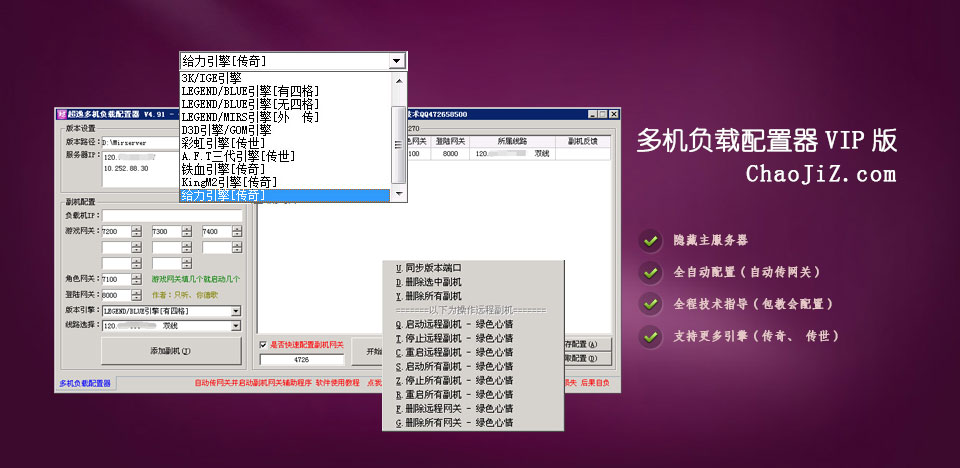Viewport: 960px width, 468px height.
Task: Choose LEGEND/MIRS引擎[外 传] from the list
Action: (x=285, y=117)
